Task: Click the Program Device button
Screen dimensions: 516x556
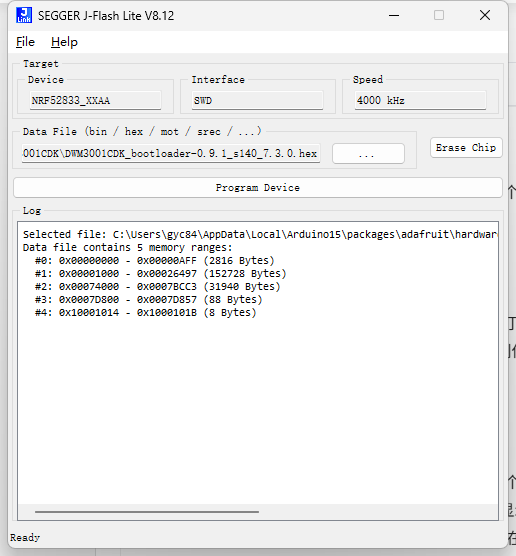Action: click(258, 188)
